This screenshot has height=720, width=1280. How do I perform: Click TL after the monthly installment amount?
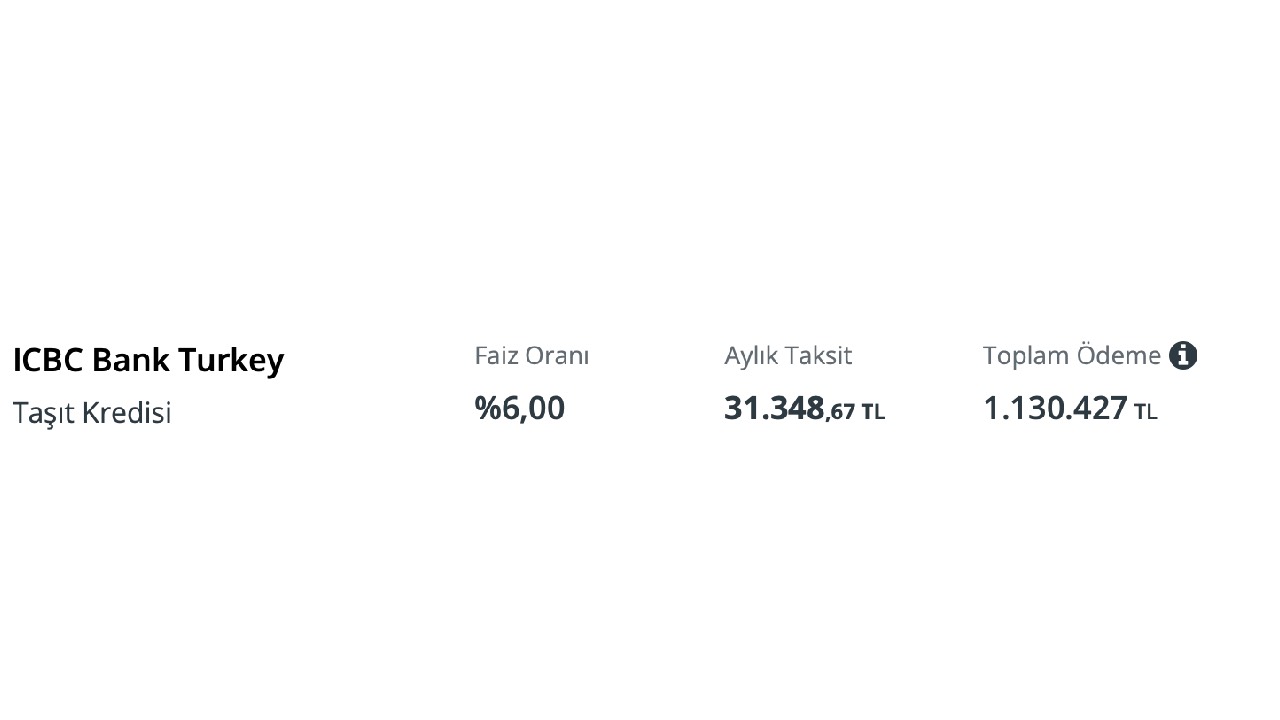tap(873, 412)
